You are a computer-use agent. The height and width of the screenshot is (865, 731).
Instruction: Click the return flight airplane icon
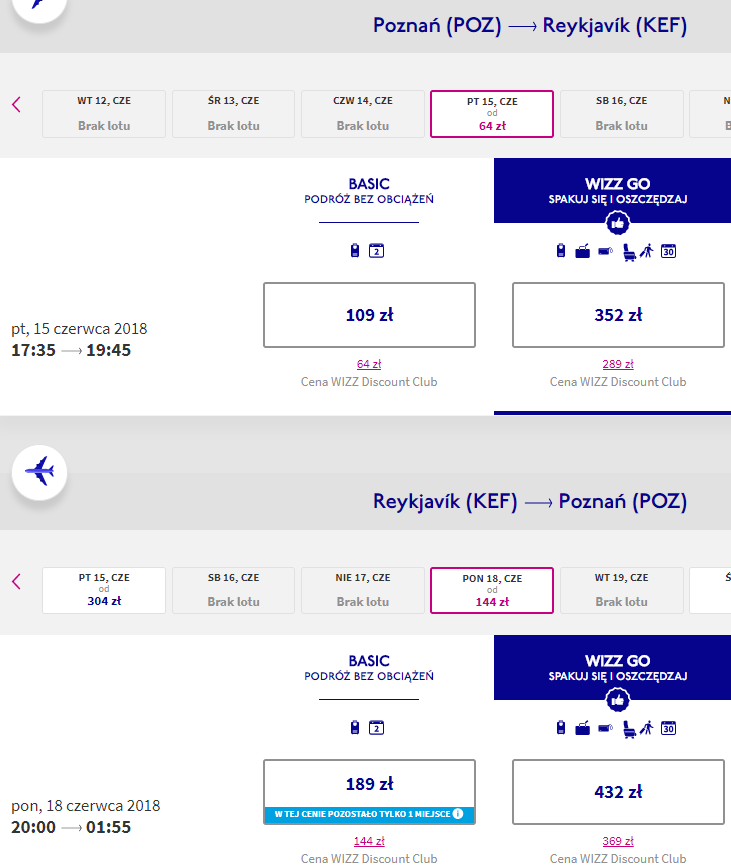(x=40, y=472)
